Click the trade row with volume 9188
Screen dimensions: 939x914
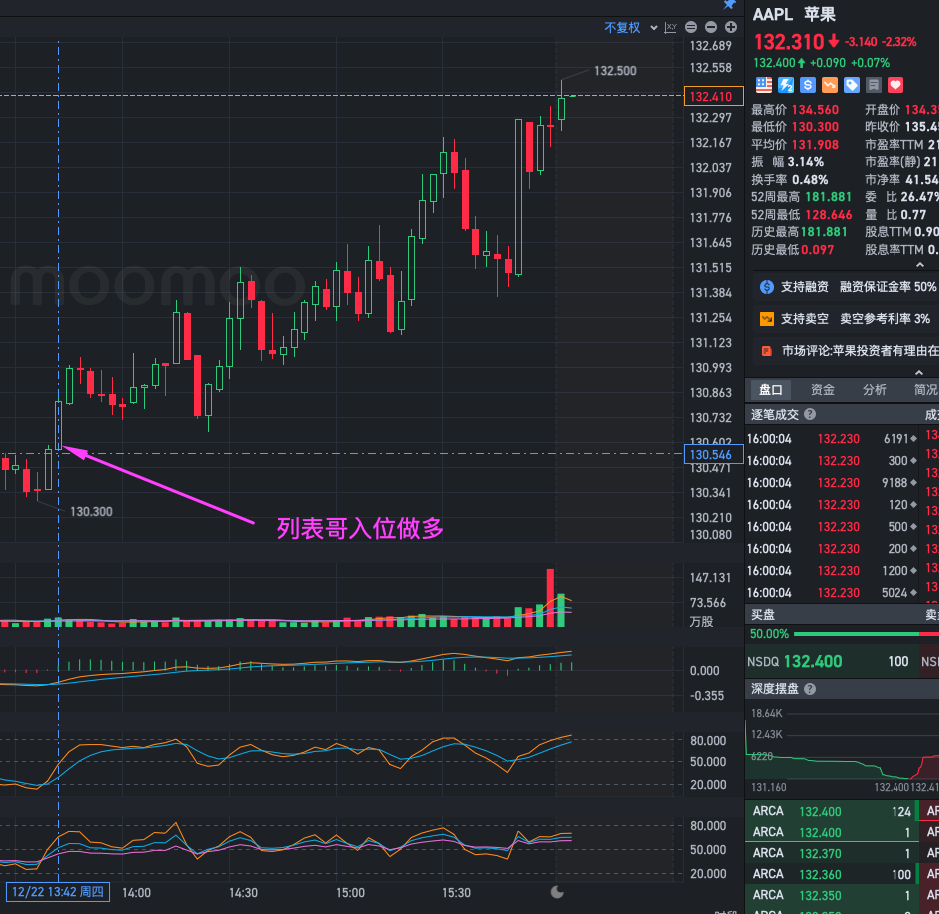[834, 483]
